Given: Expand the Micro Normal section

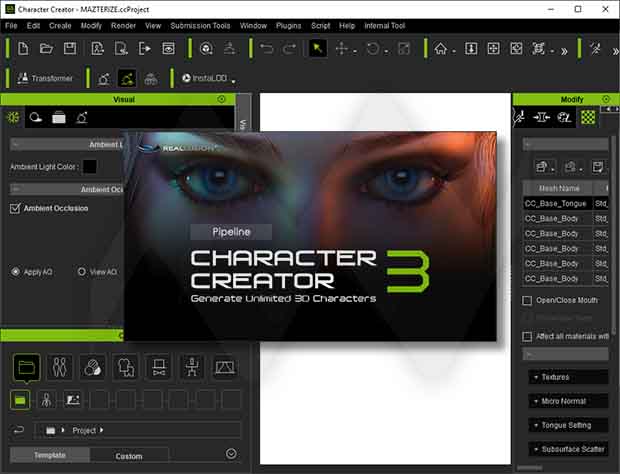Looking at the screenshot, I should click(568, 401).
